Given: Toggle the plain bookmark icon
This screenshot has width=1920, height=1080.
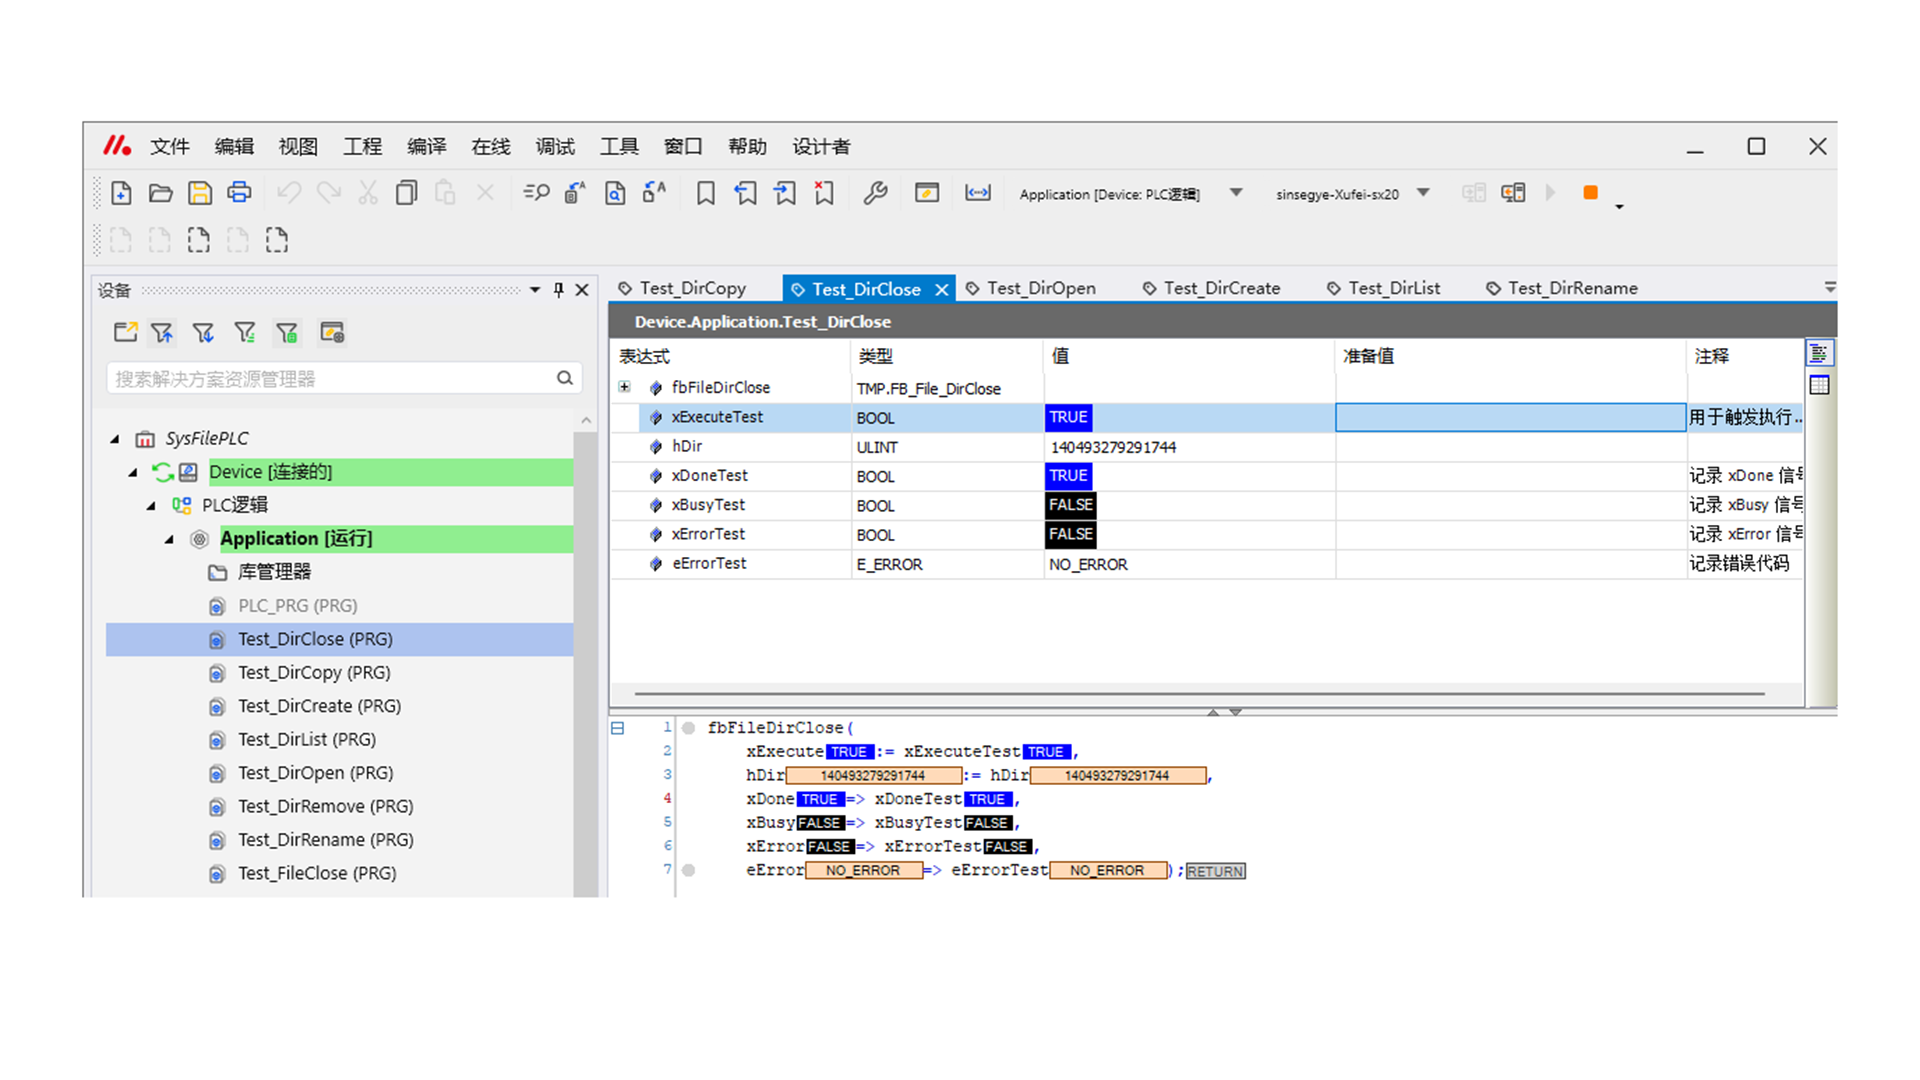Looking at the screenshot, I should click(706, 193).
